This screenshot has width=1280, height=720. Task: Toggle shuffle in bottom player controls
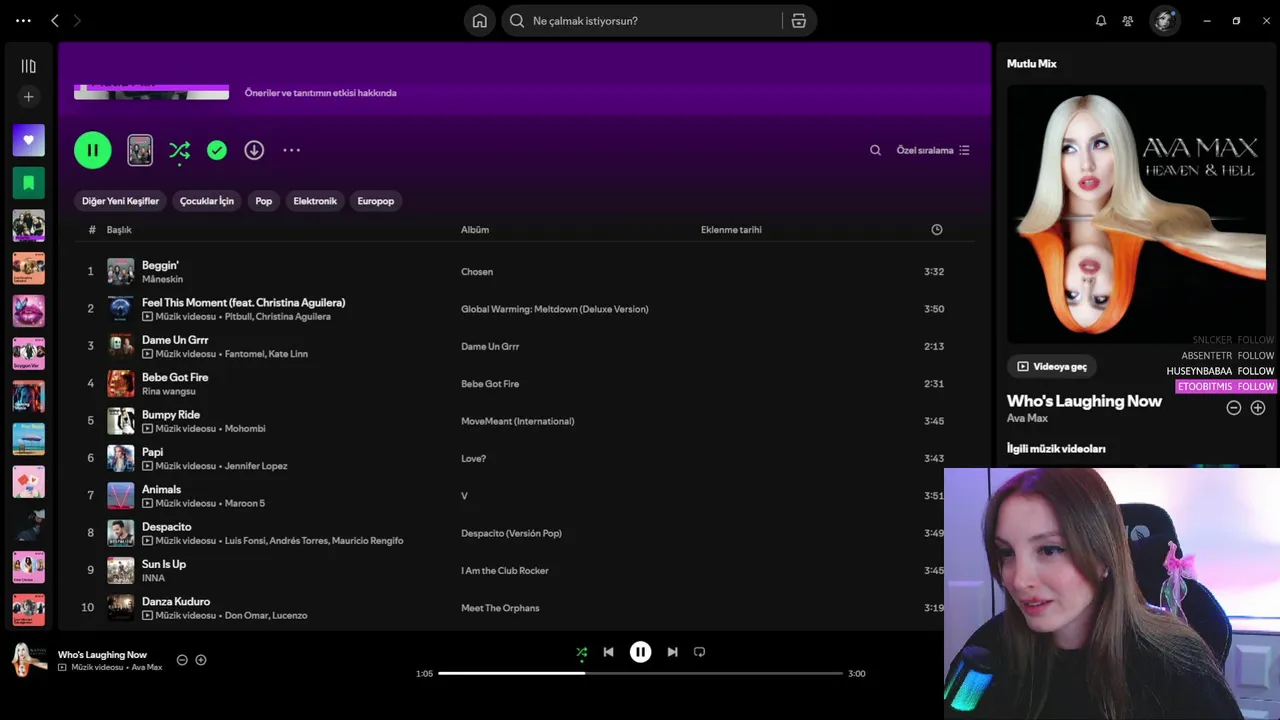(x=582, y=652)
